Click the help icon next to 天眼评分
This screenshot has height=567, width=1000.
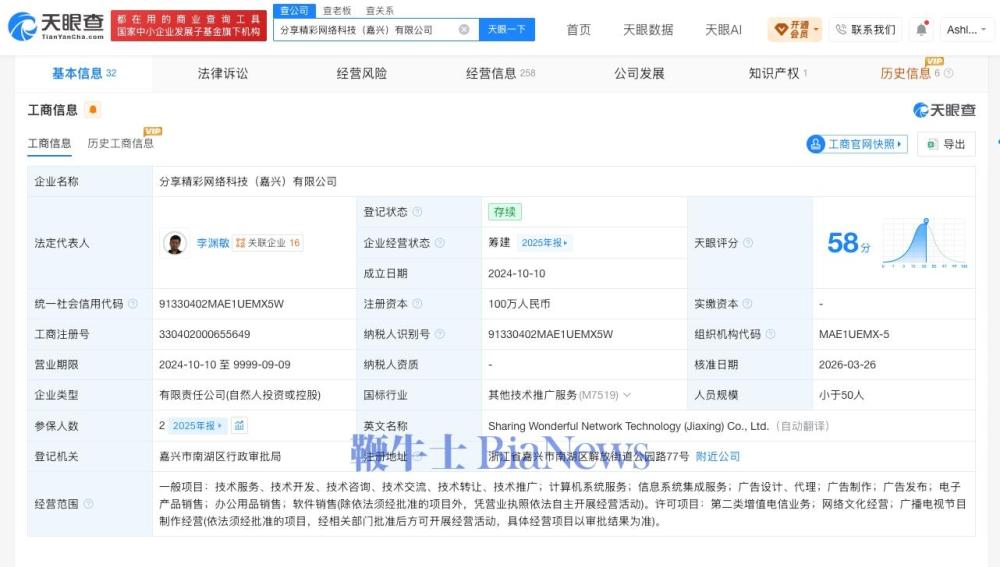click(x=748, y=243)
